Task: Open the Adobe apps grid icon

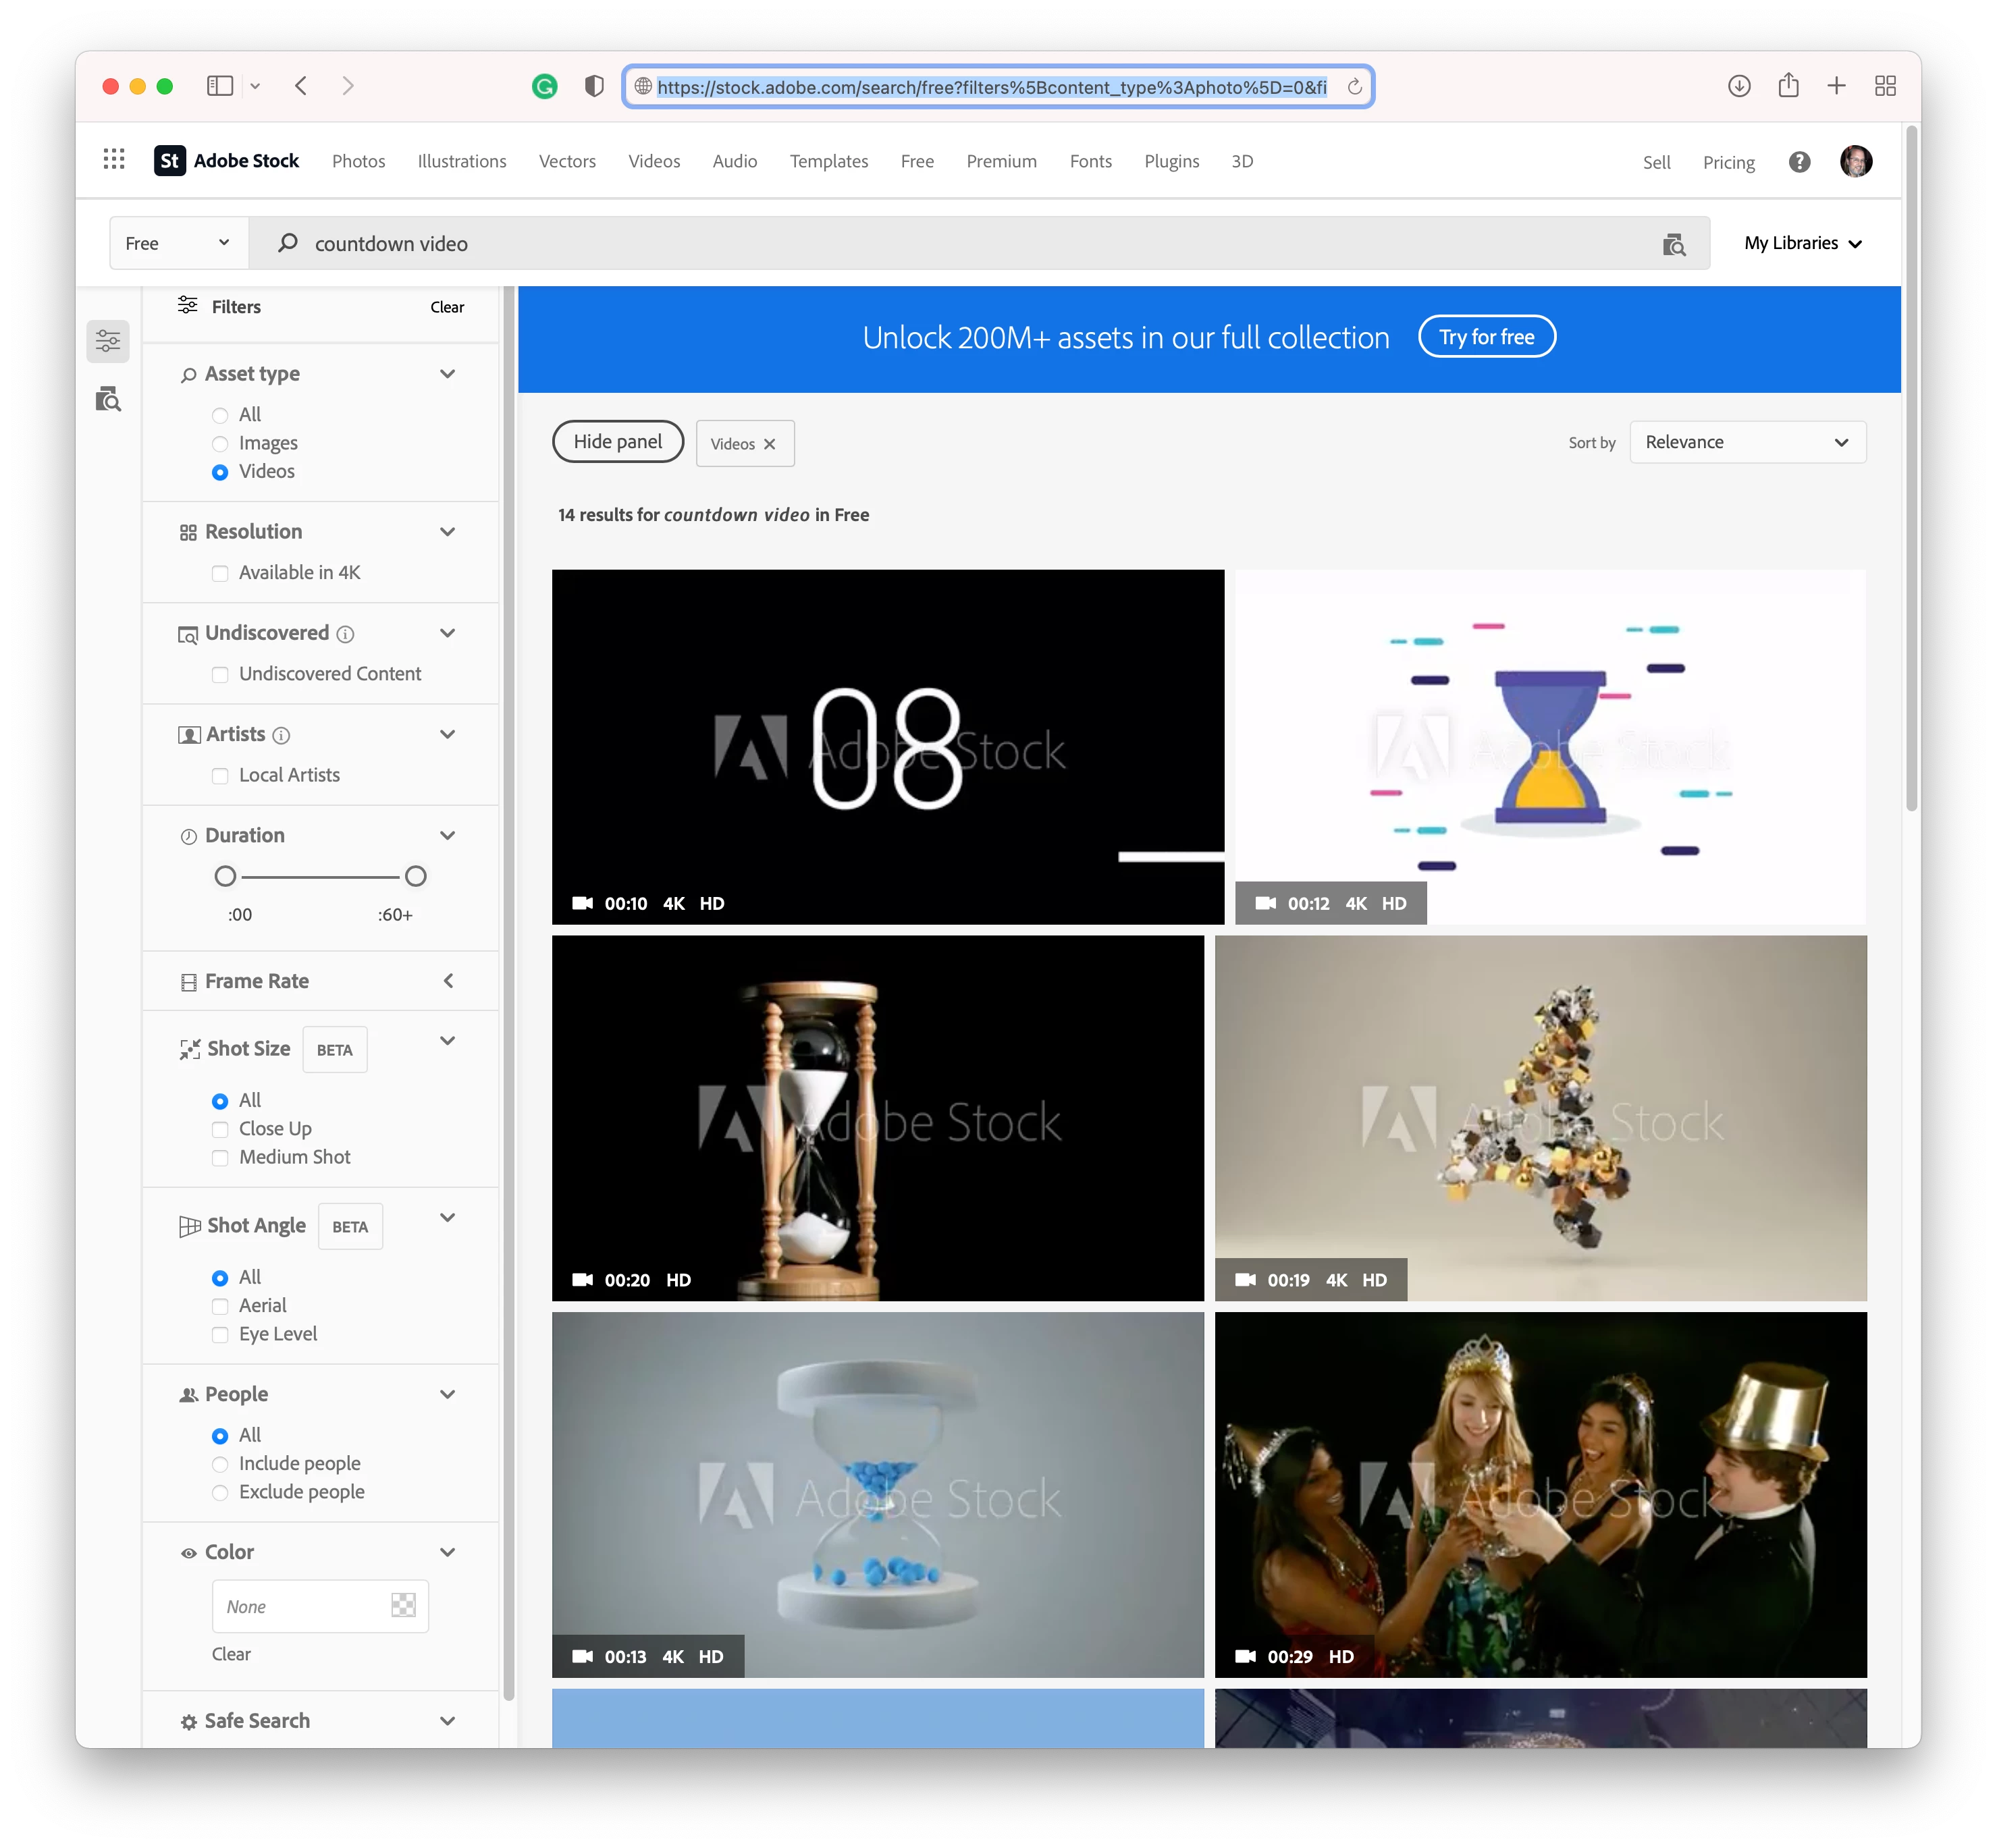Action: [x=114, y=160]
